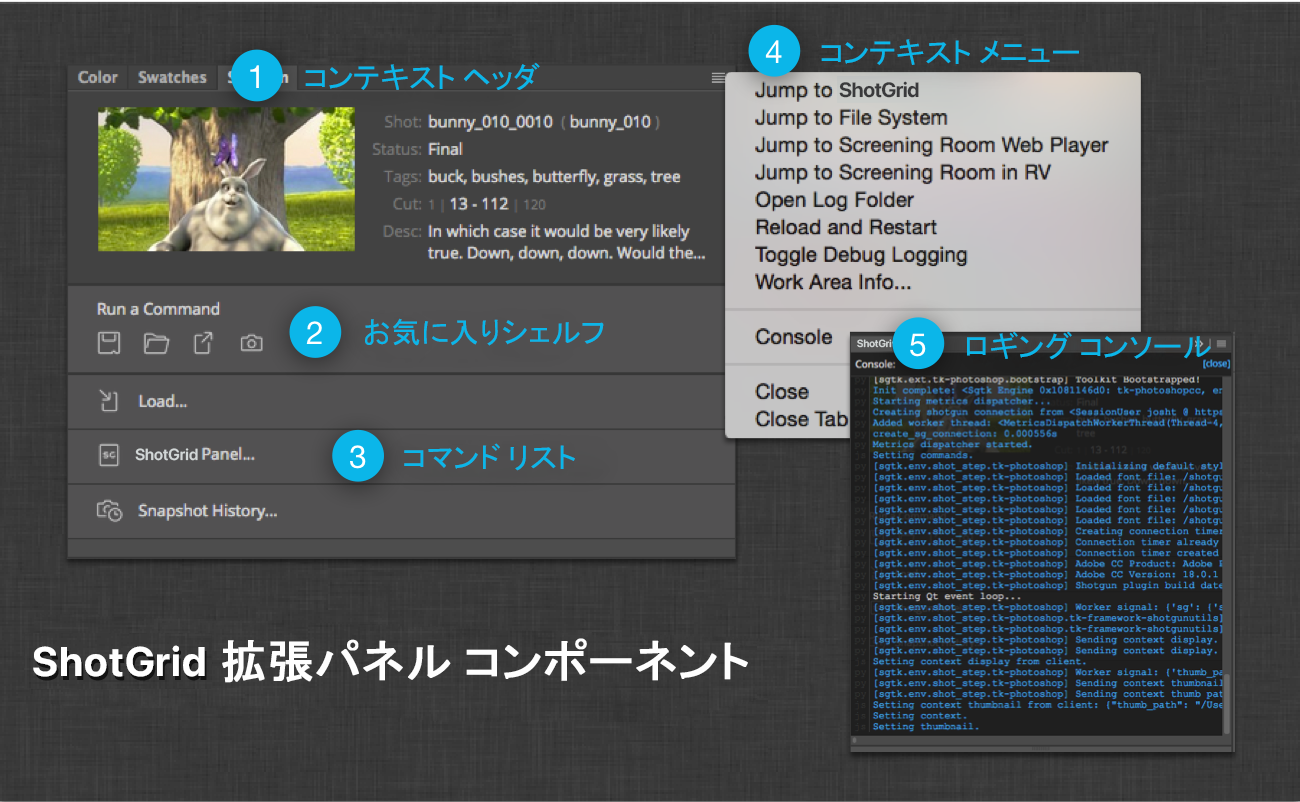Click the tags text buck, bushes, butterfly

point(554,177)
